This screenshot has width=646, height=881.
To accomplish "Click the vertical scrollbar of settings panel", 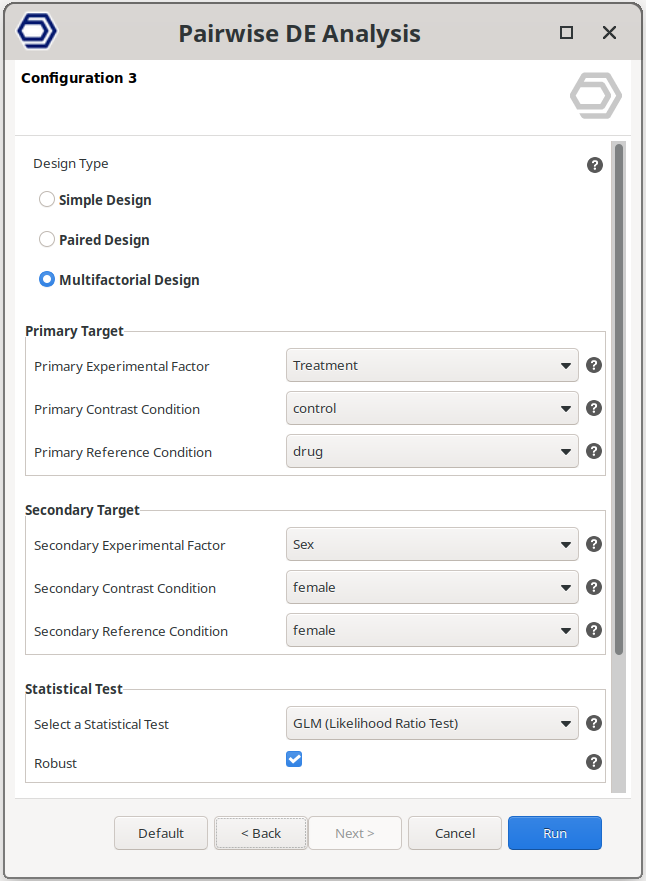I will point(619,400).
